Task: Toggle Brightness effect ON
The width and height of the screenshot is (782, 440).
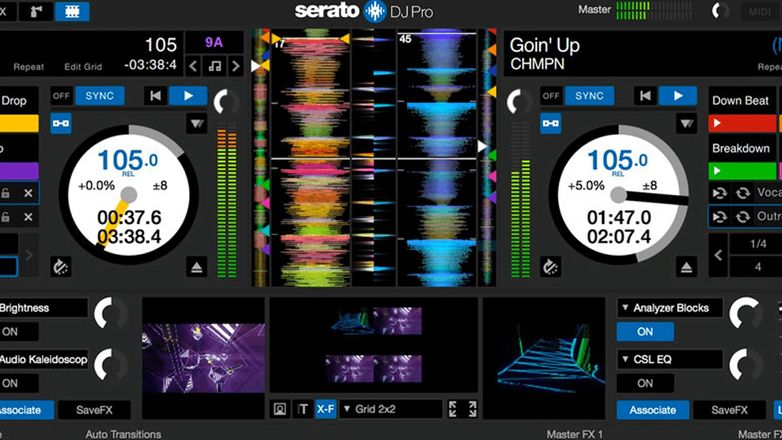Action: pyautogui.click(x=19, y=332)
